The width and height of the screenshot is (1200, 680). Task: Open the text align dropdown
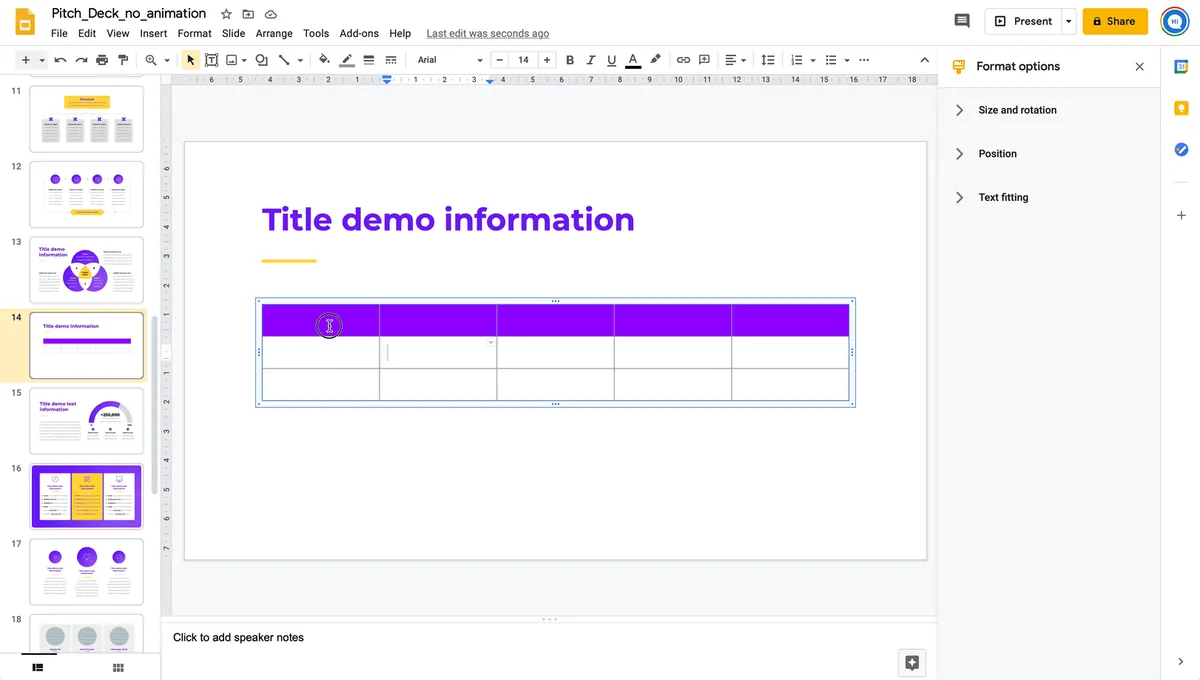point(735,60)
